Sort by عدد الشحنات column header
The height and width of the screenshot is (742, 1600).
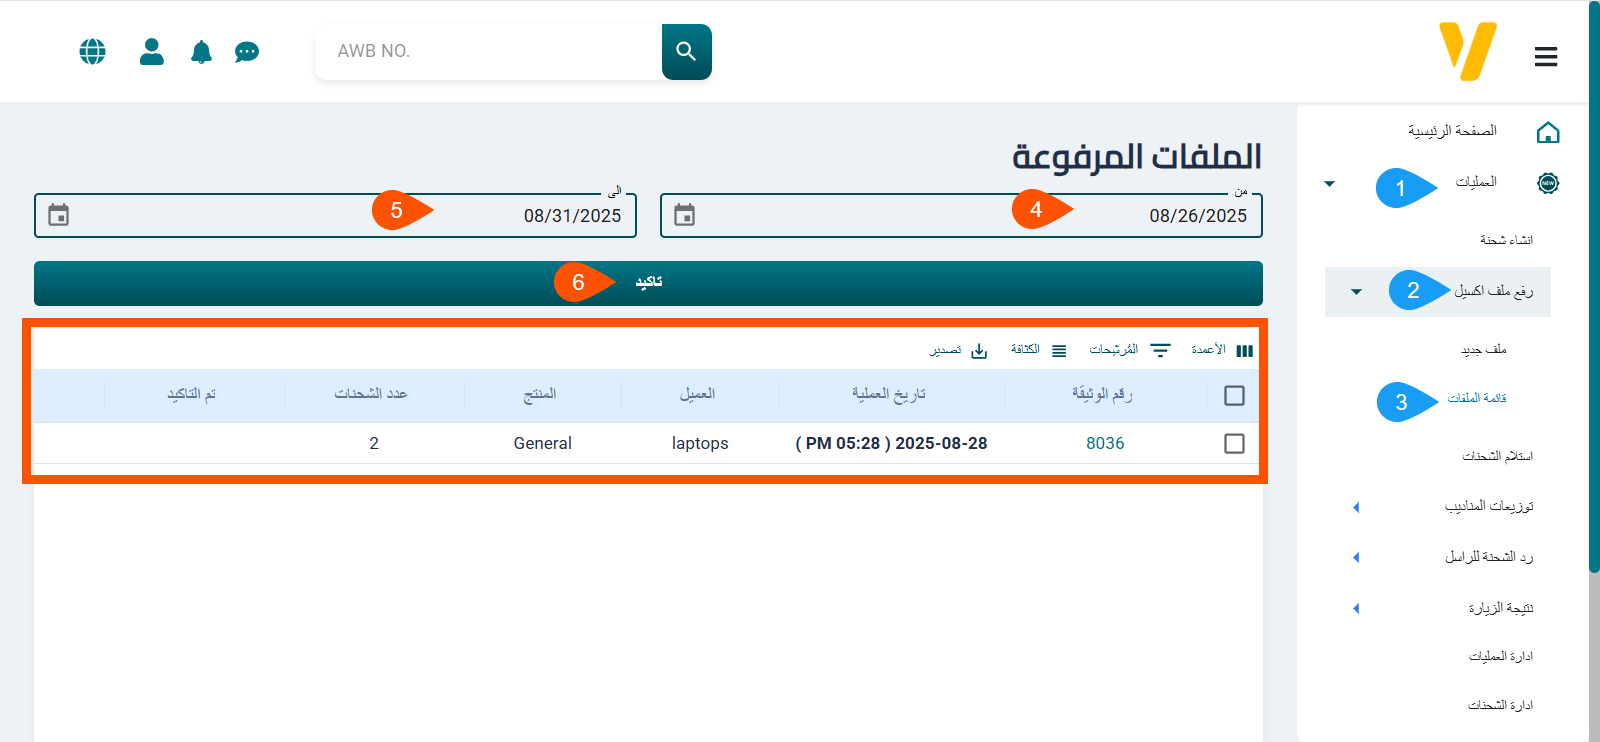371,394
